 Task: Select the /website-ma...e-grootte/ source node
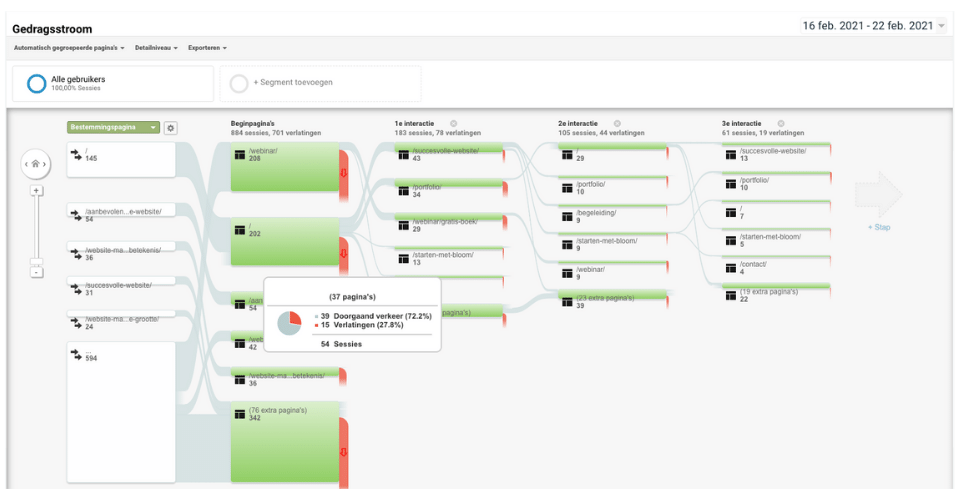click(x=121, y=314)
